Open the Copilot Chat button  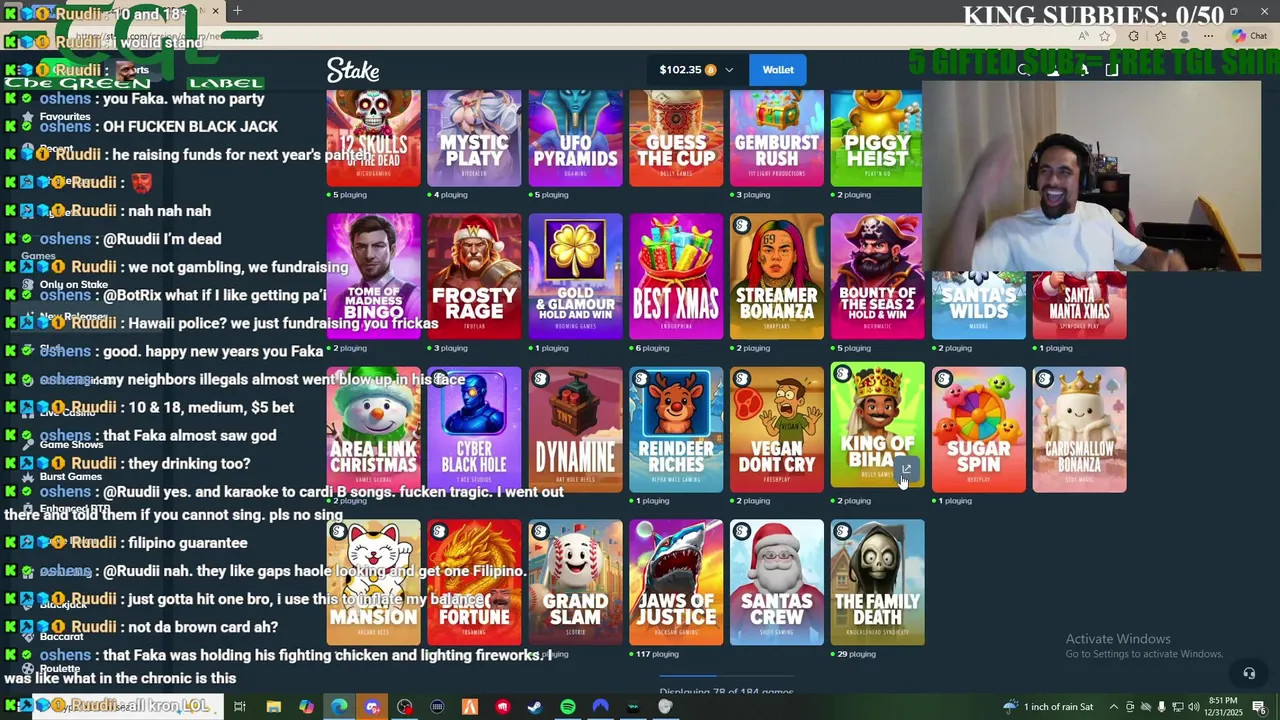click(x=1250, y=36)
